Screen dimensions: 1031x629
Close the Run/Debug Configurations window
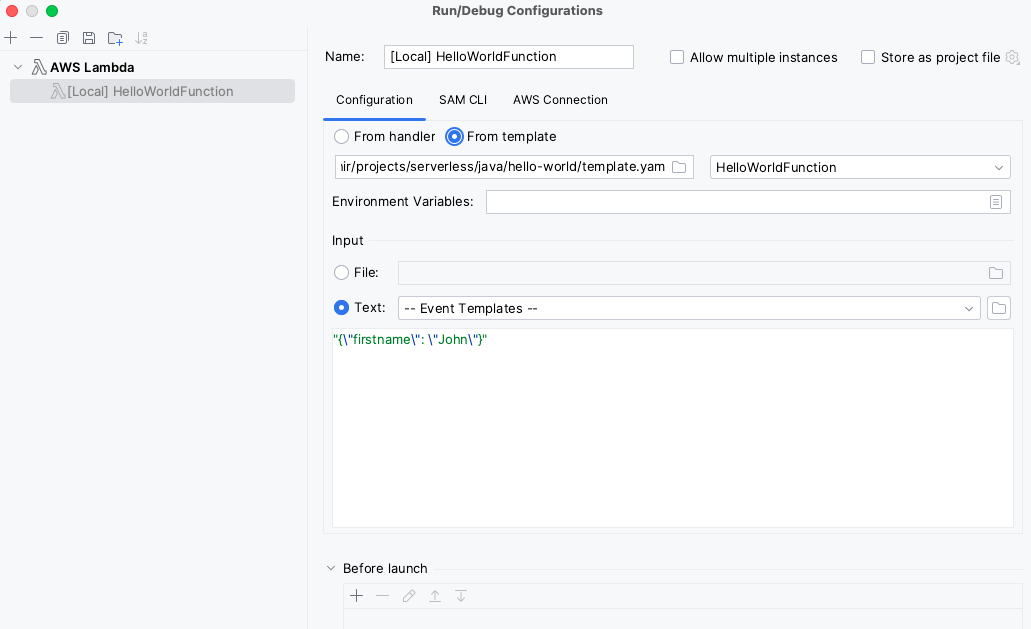12,11
